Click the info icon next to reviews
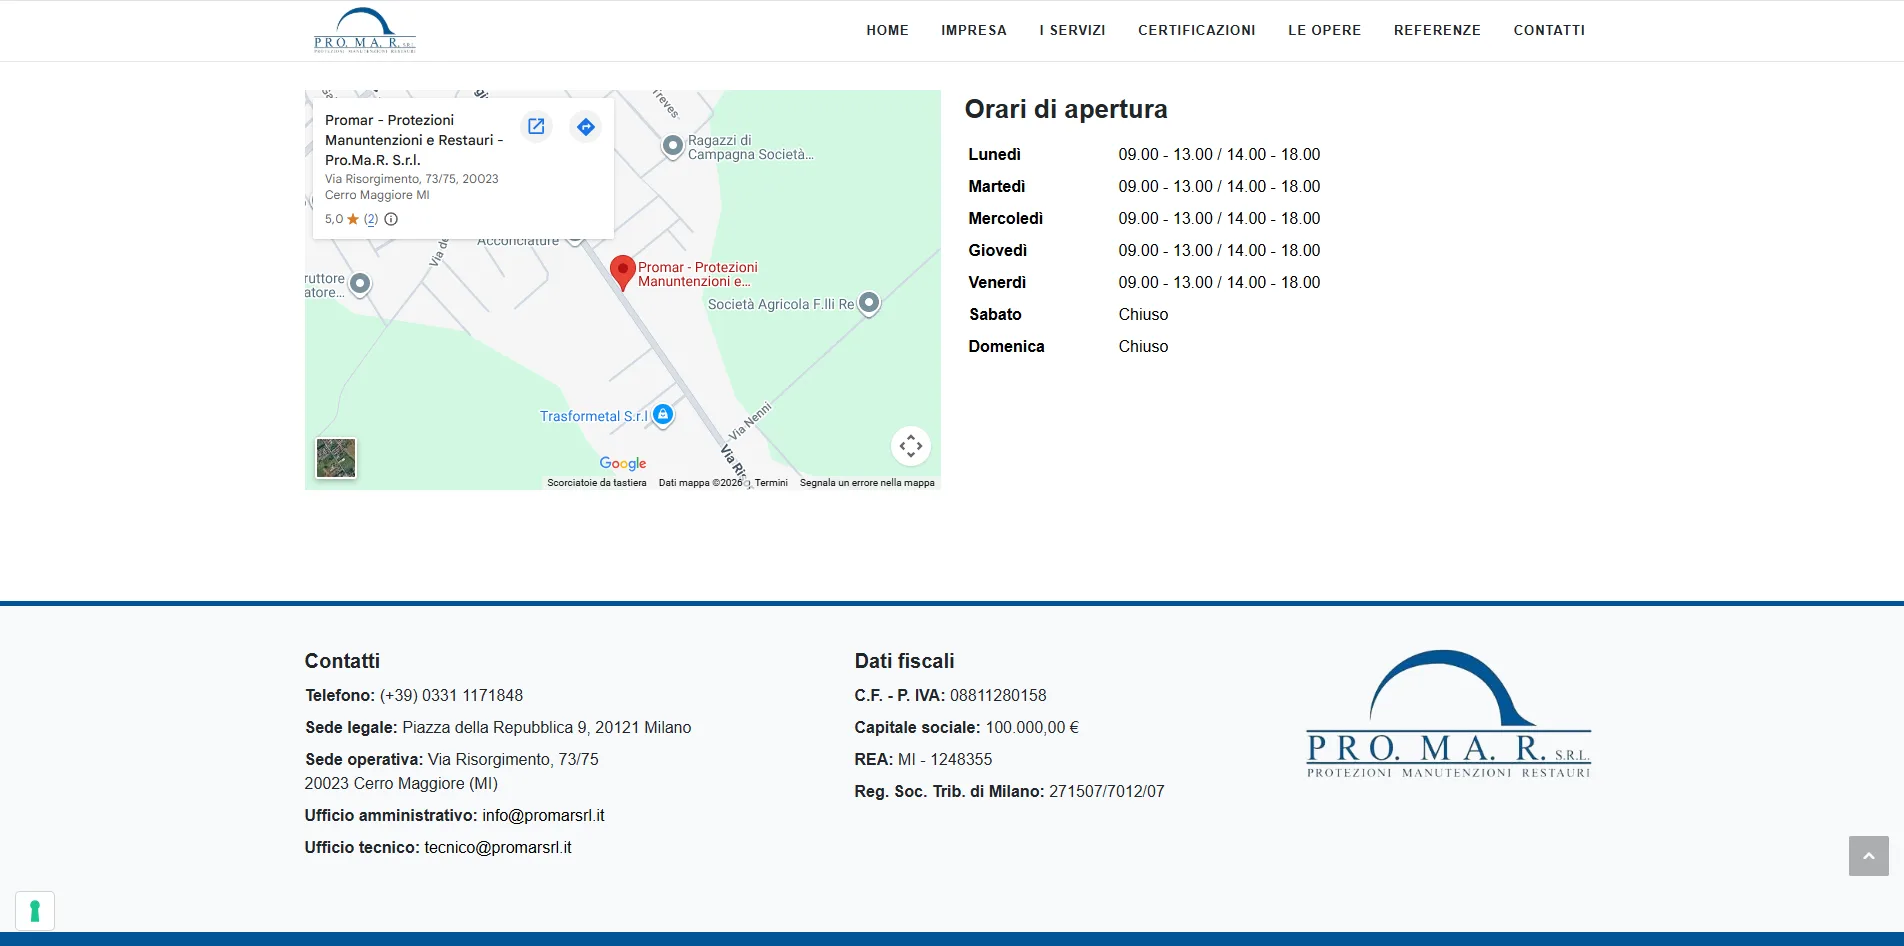 point(391,219)
